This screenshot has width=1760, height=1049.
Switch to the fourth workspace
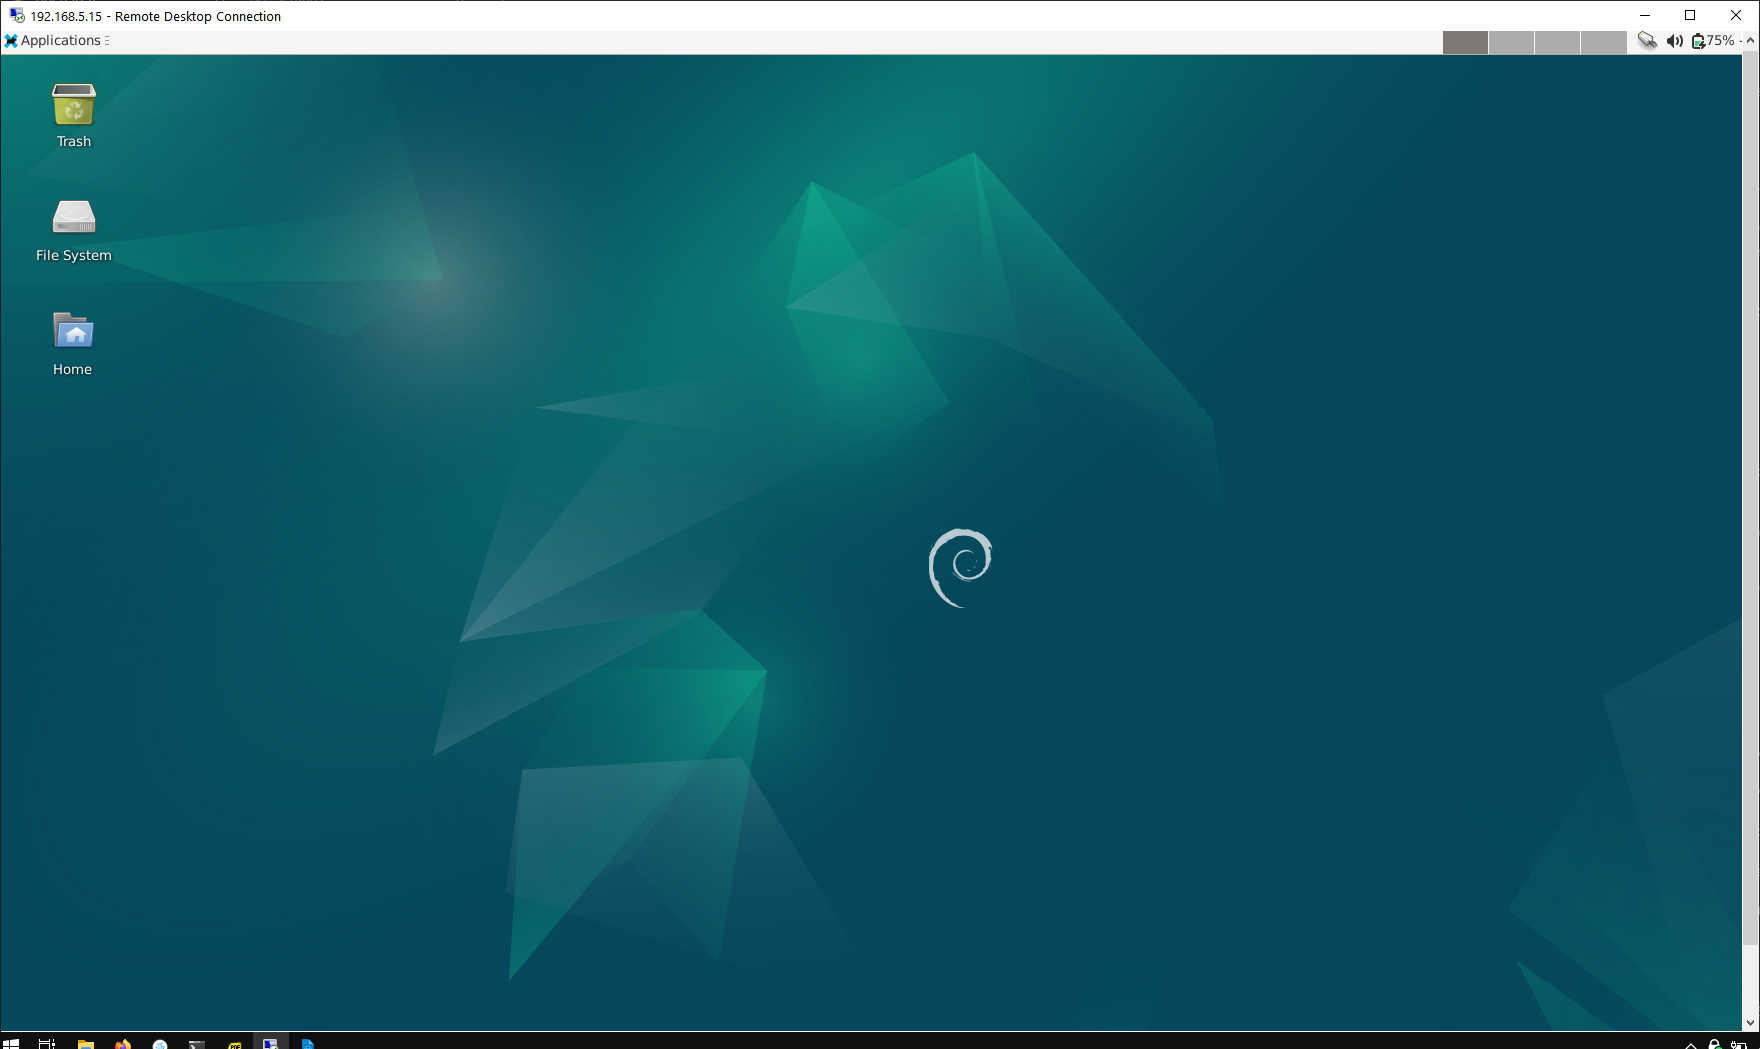[x=1603, y=42]
